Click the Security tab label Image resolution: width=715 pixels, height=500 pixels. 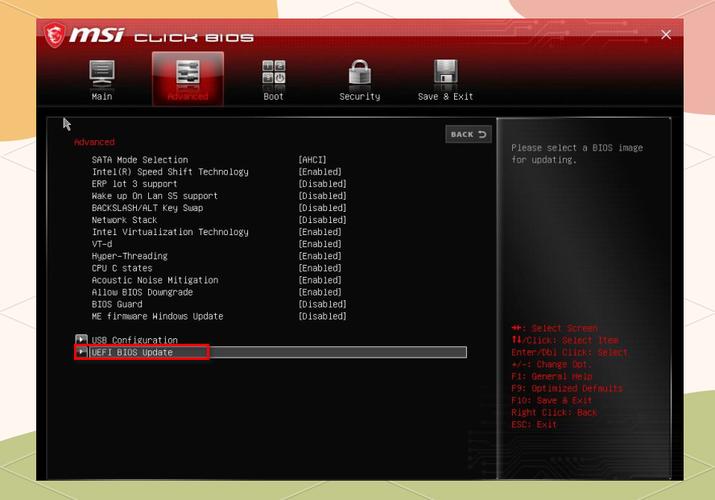pyautogui.click(x=360, y=97)
